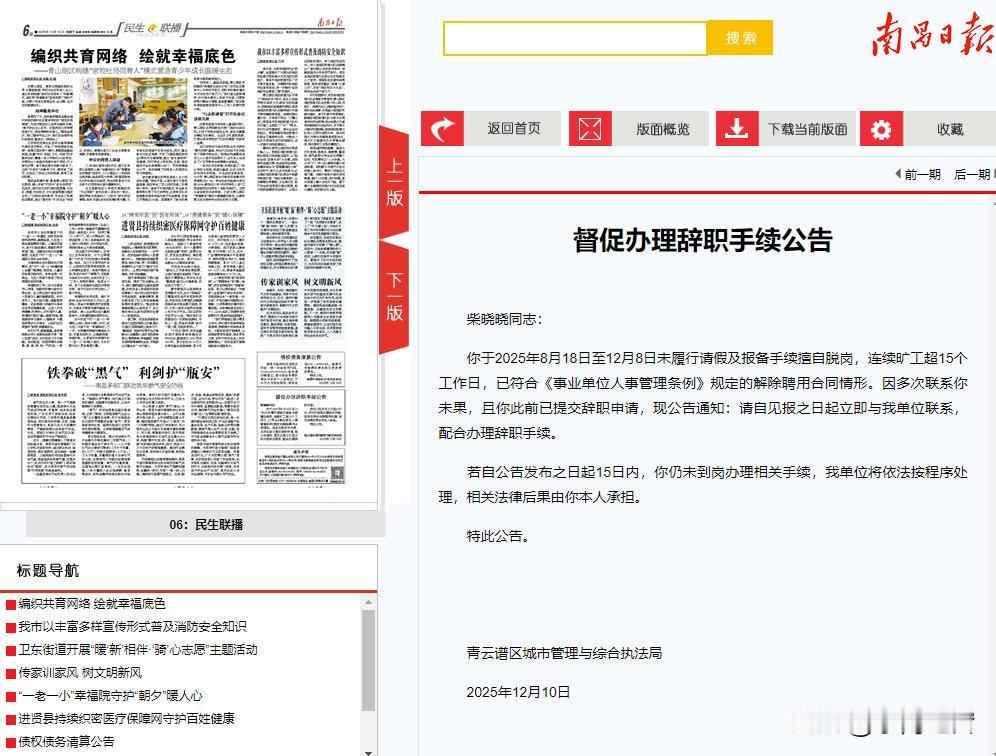Click the gear icon next to 收藏

pyautogui.click(x=881, y=128)
